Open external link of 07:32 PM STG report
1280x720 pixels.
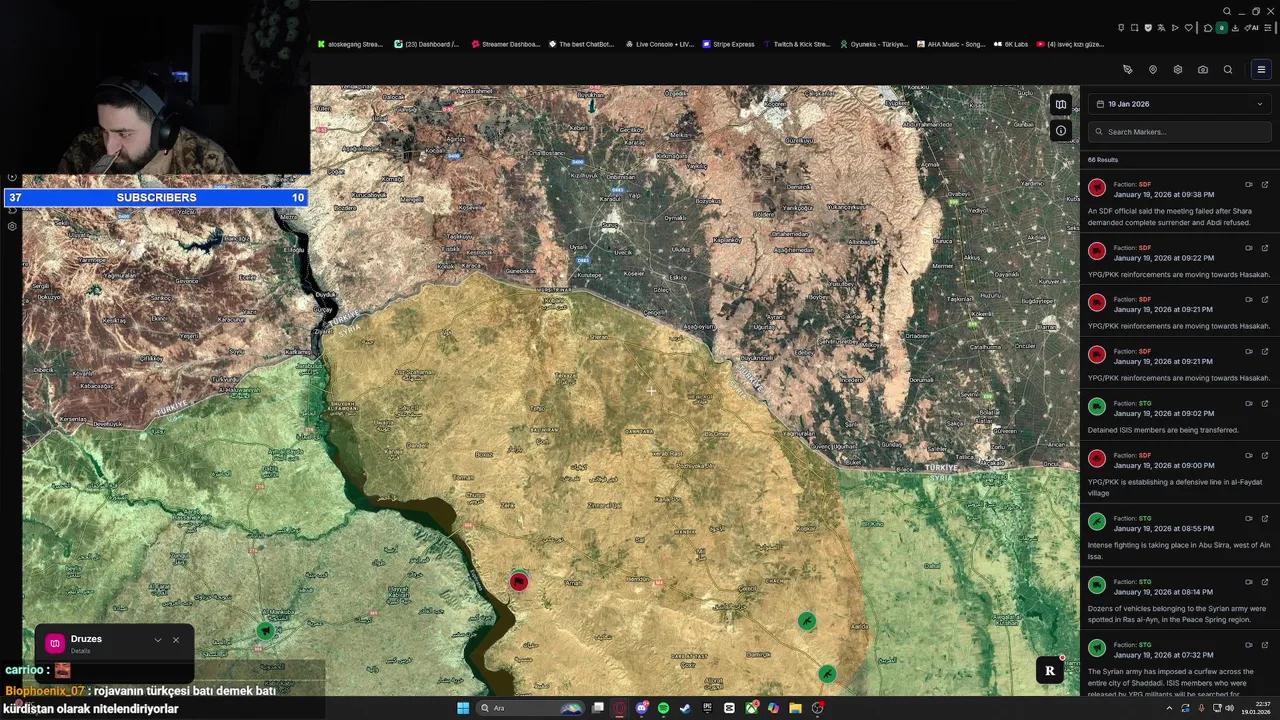(1265, 645)
